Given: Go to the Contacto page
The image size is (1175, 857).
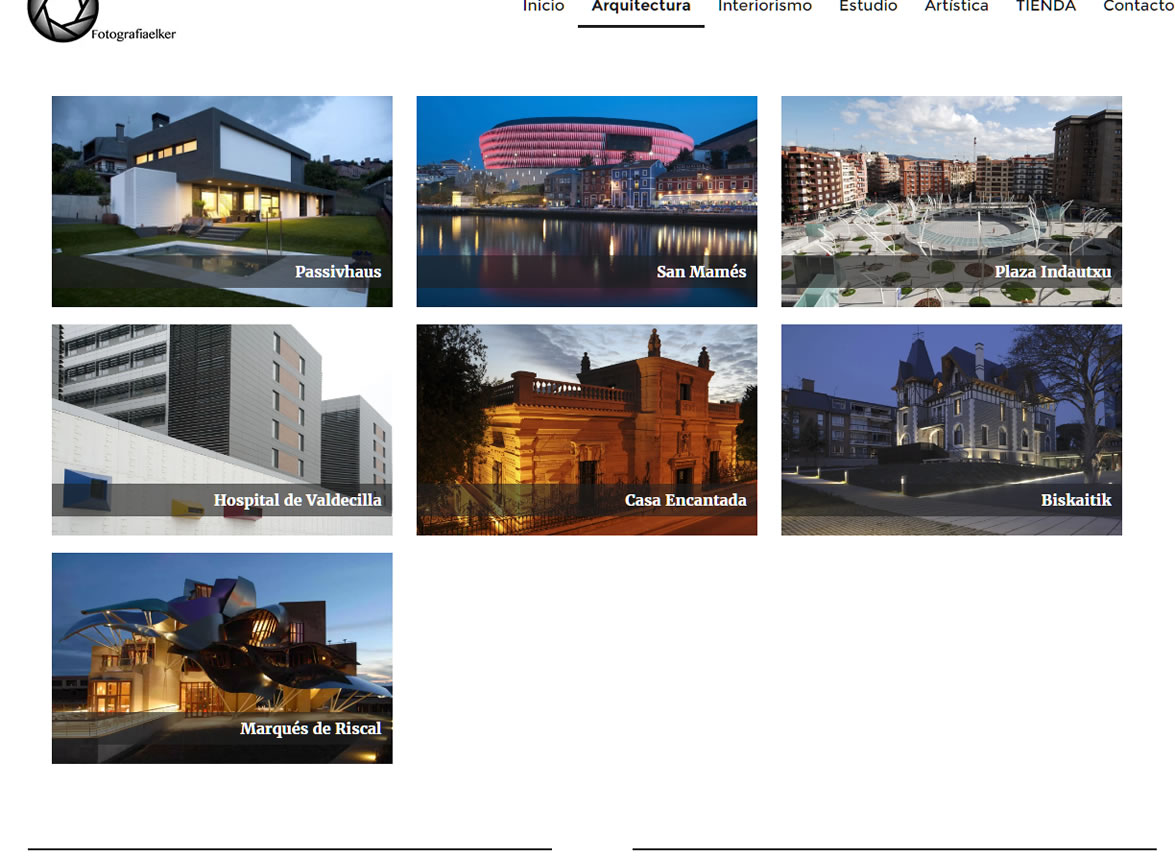Looking at the screenshot, I should pyautogui.click(x=1138, y=6).
